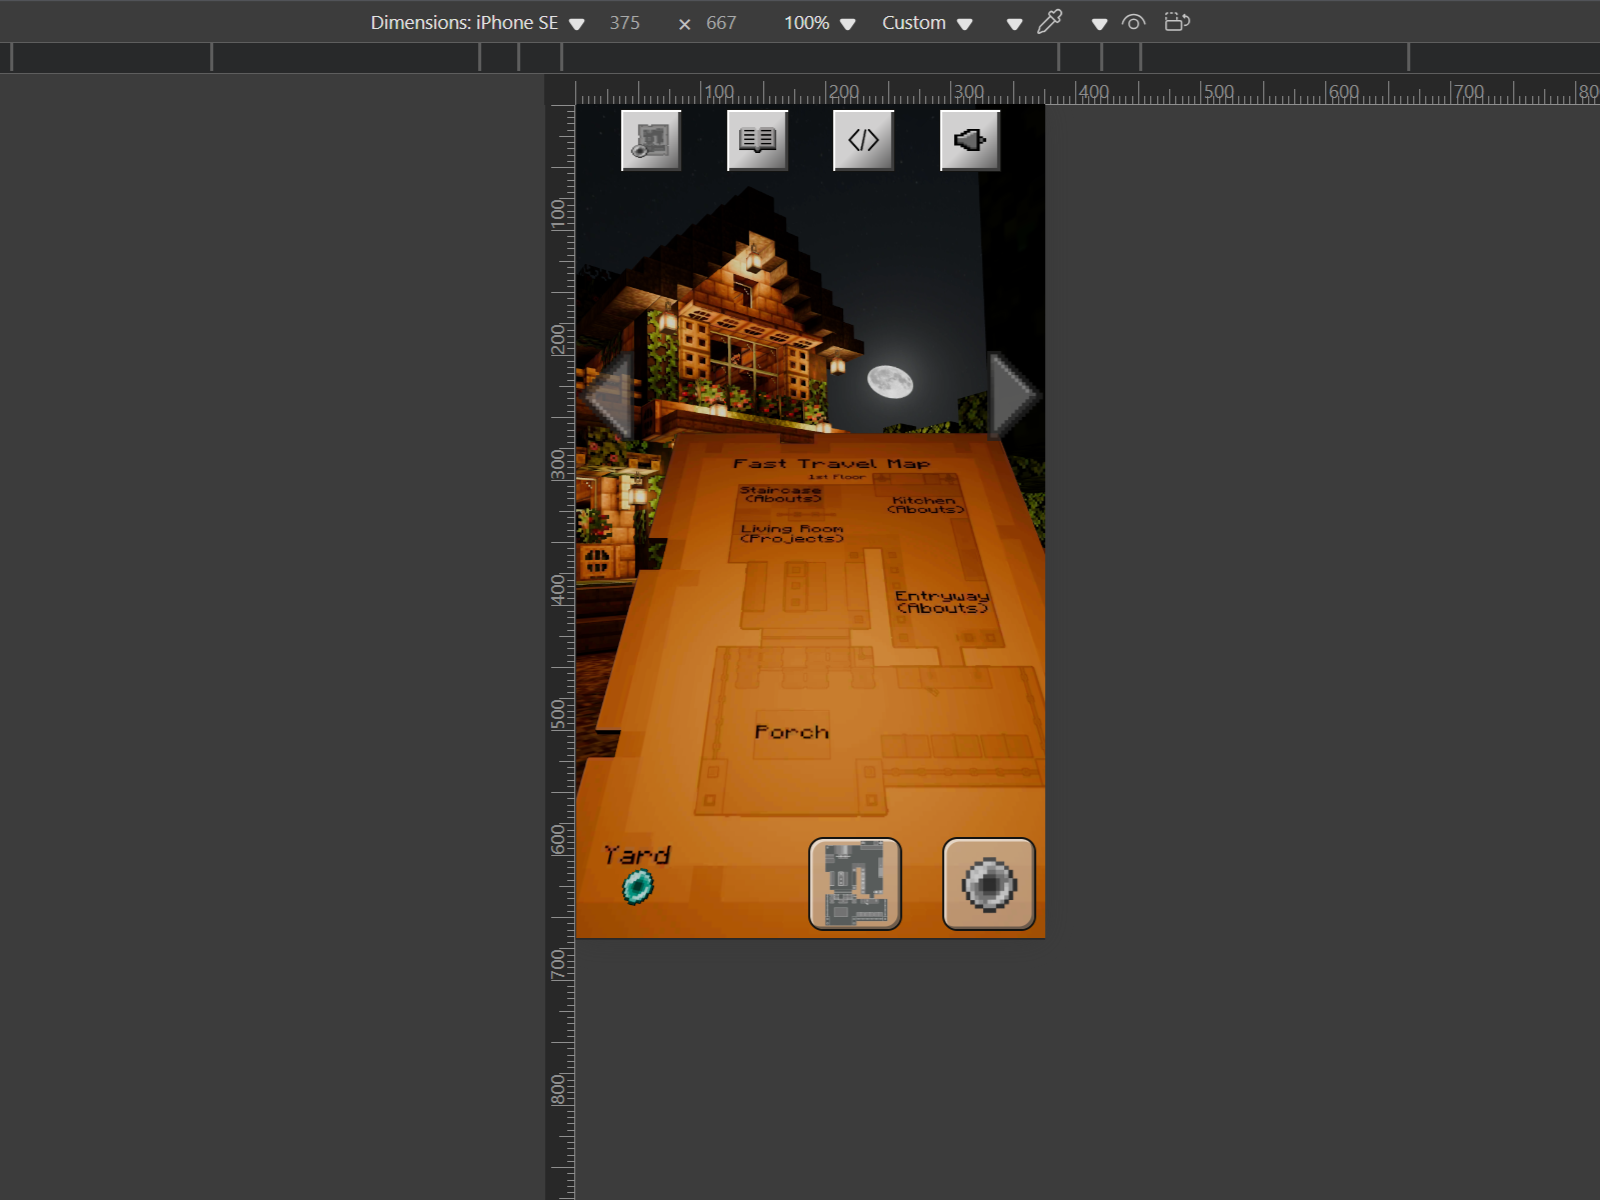Travel to Living Room (Projects)
This screenshot has height=1200, width=1600.
pos(792,533)
